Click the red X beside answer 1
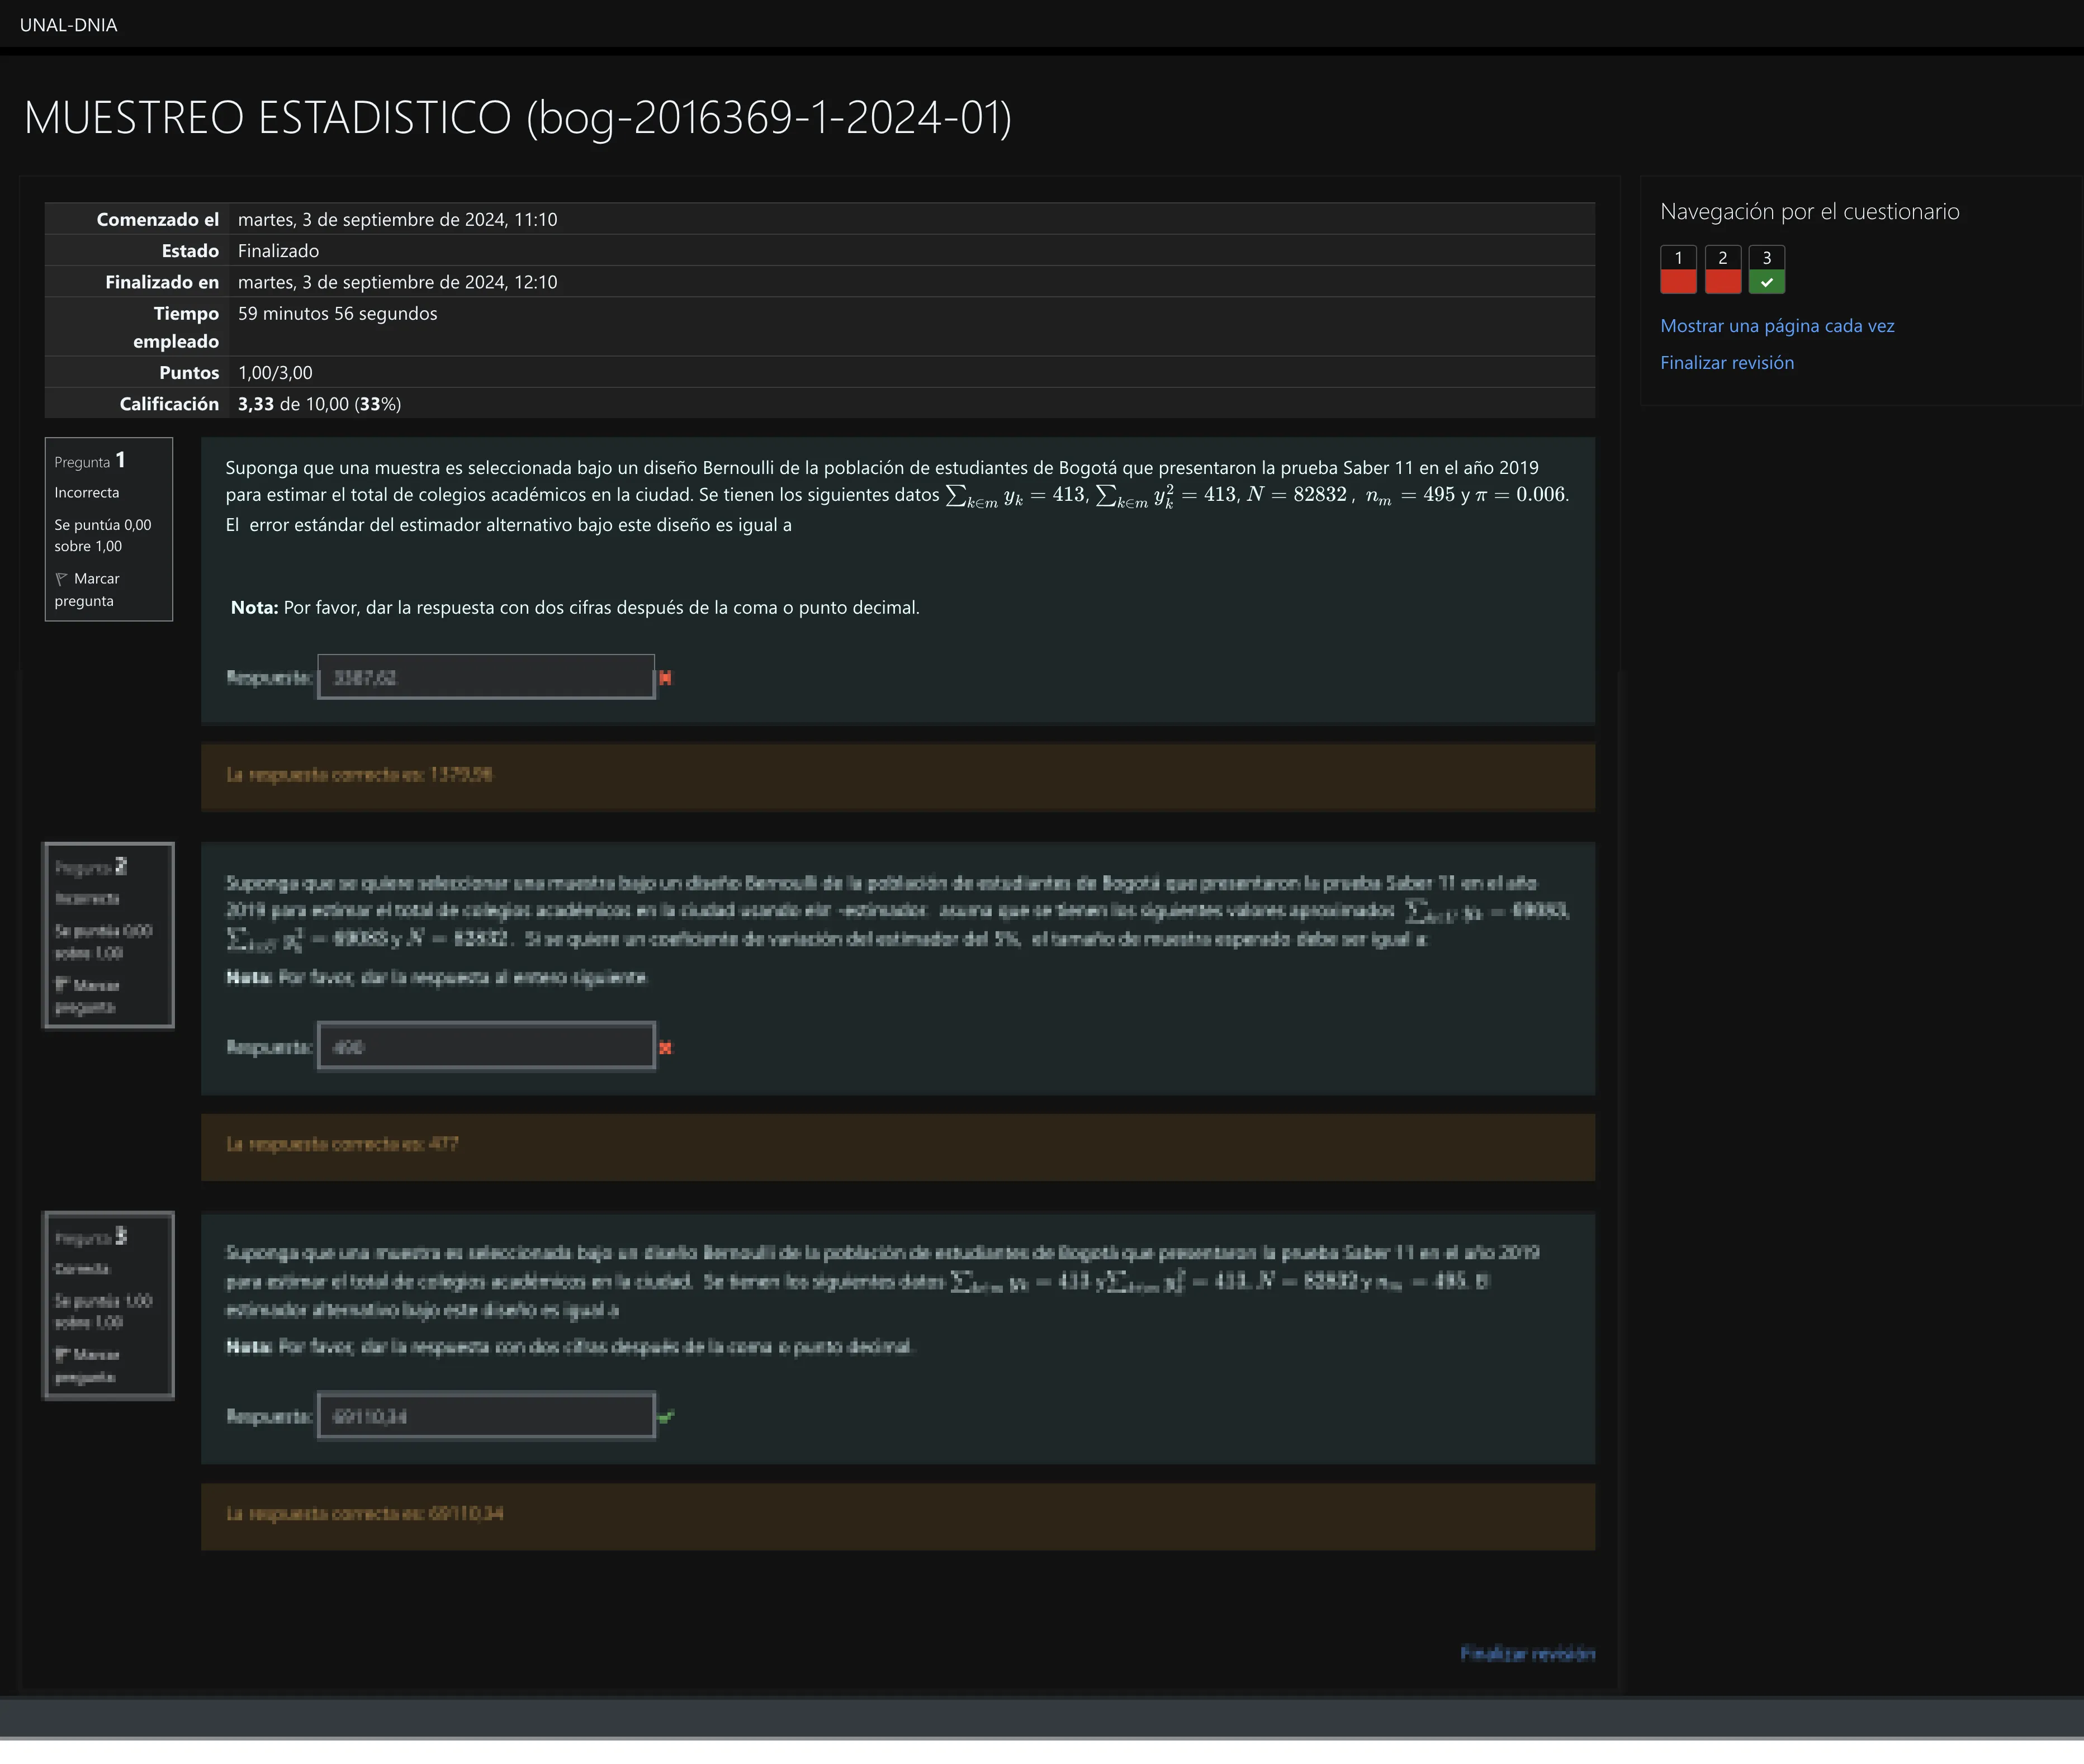 [665, 678]
